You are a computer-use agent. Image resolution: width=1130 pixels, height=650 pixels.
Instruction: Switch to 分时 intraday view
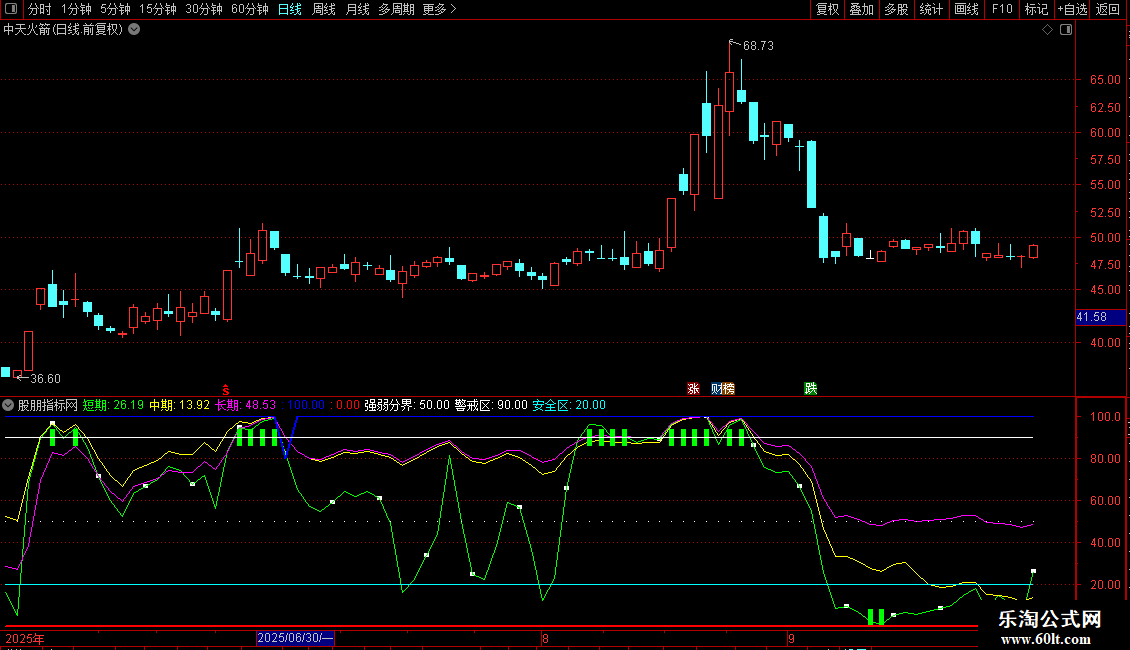click(39, 10)
